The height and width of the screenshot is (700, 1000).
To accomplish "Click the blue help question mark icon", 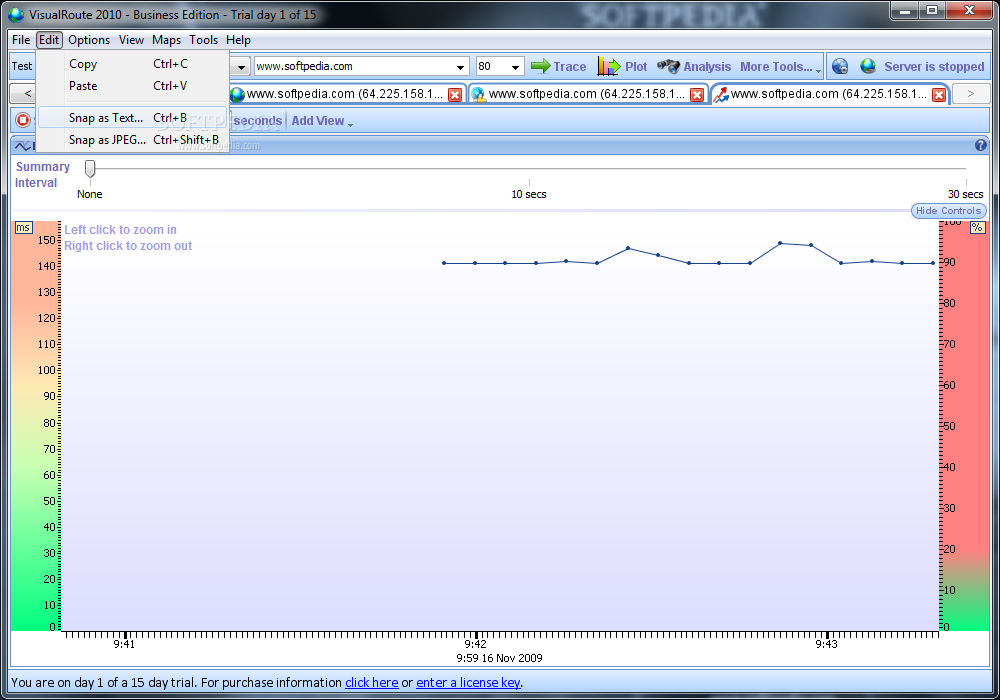I will tap(980, 145).
